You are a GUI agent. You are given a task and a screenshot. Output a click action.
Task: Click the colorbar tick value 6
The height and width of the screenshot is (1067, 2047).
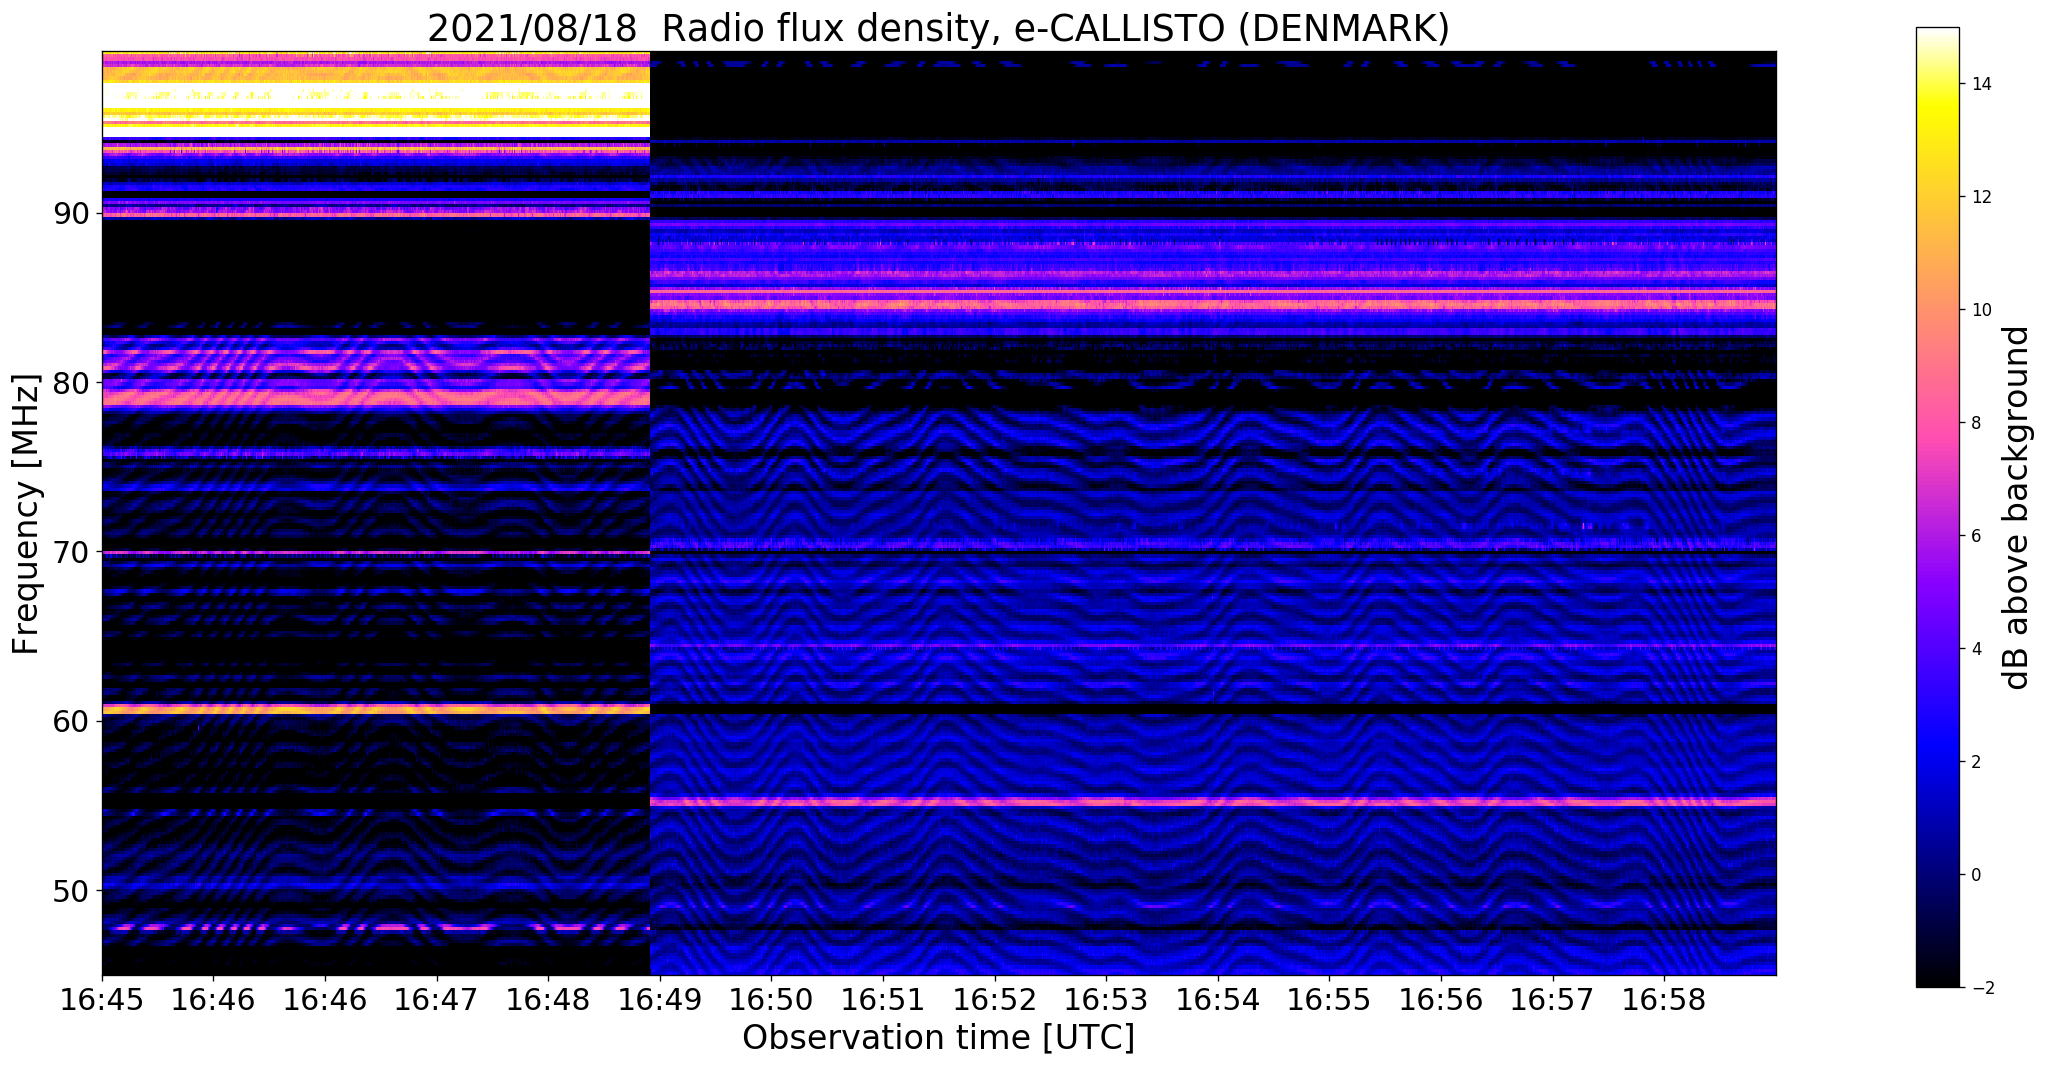pyautogui.click(x=1974, y=536)
